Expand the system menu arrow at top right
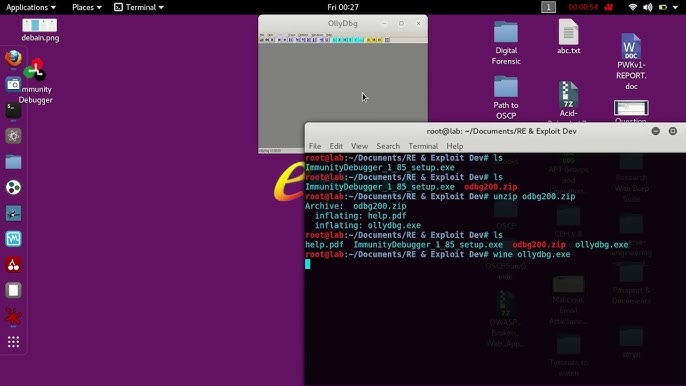 675,7
